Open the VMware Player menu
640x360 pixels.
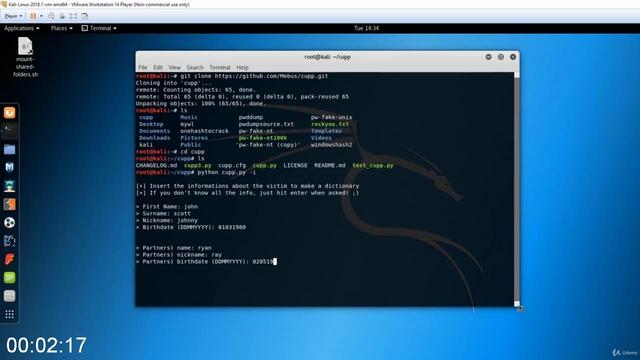[13, 16]
